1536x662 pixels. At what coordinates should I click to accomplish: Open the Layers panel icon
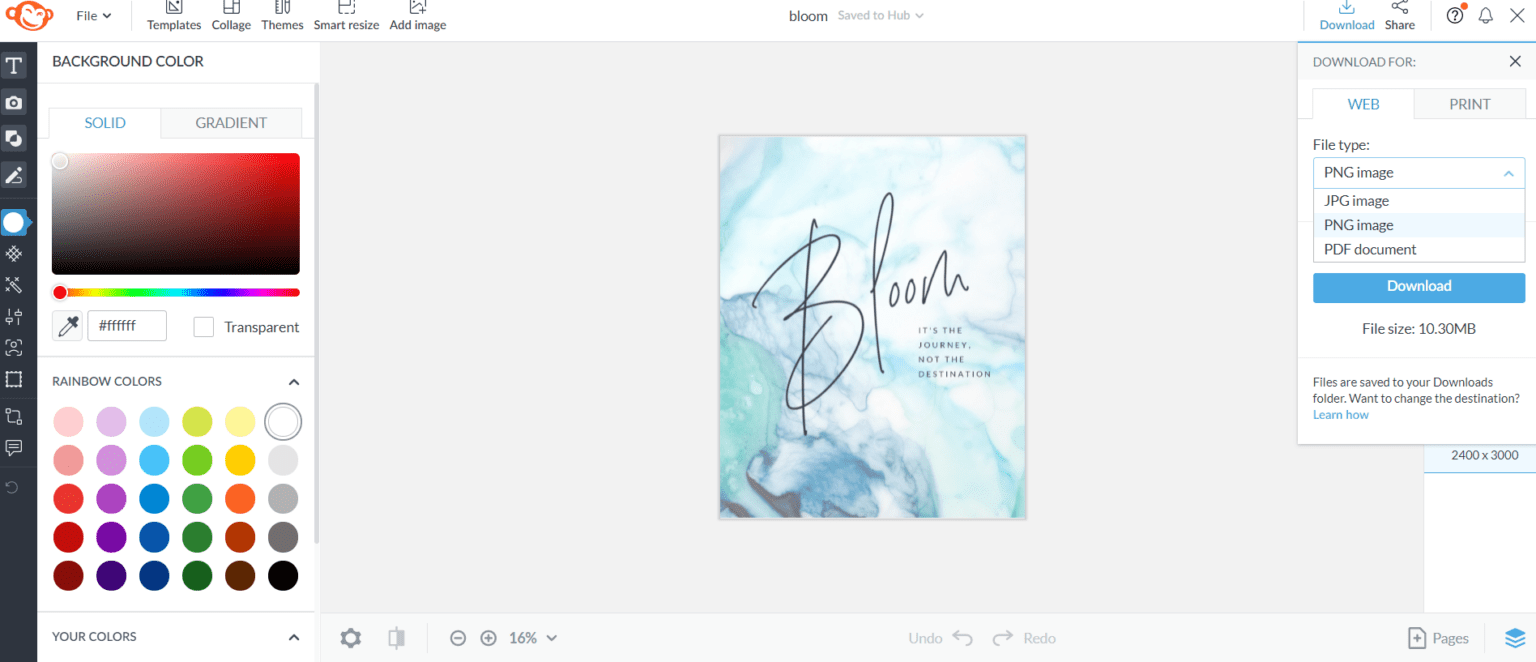click(1516, 638)
